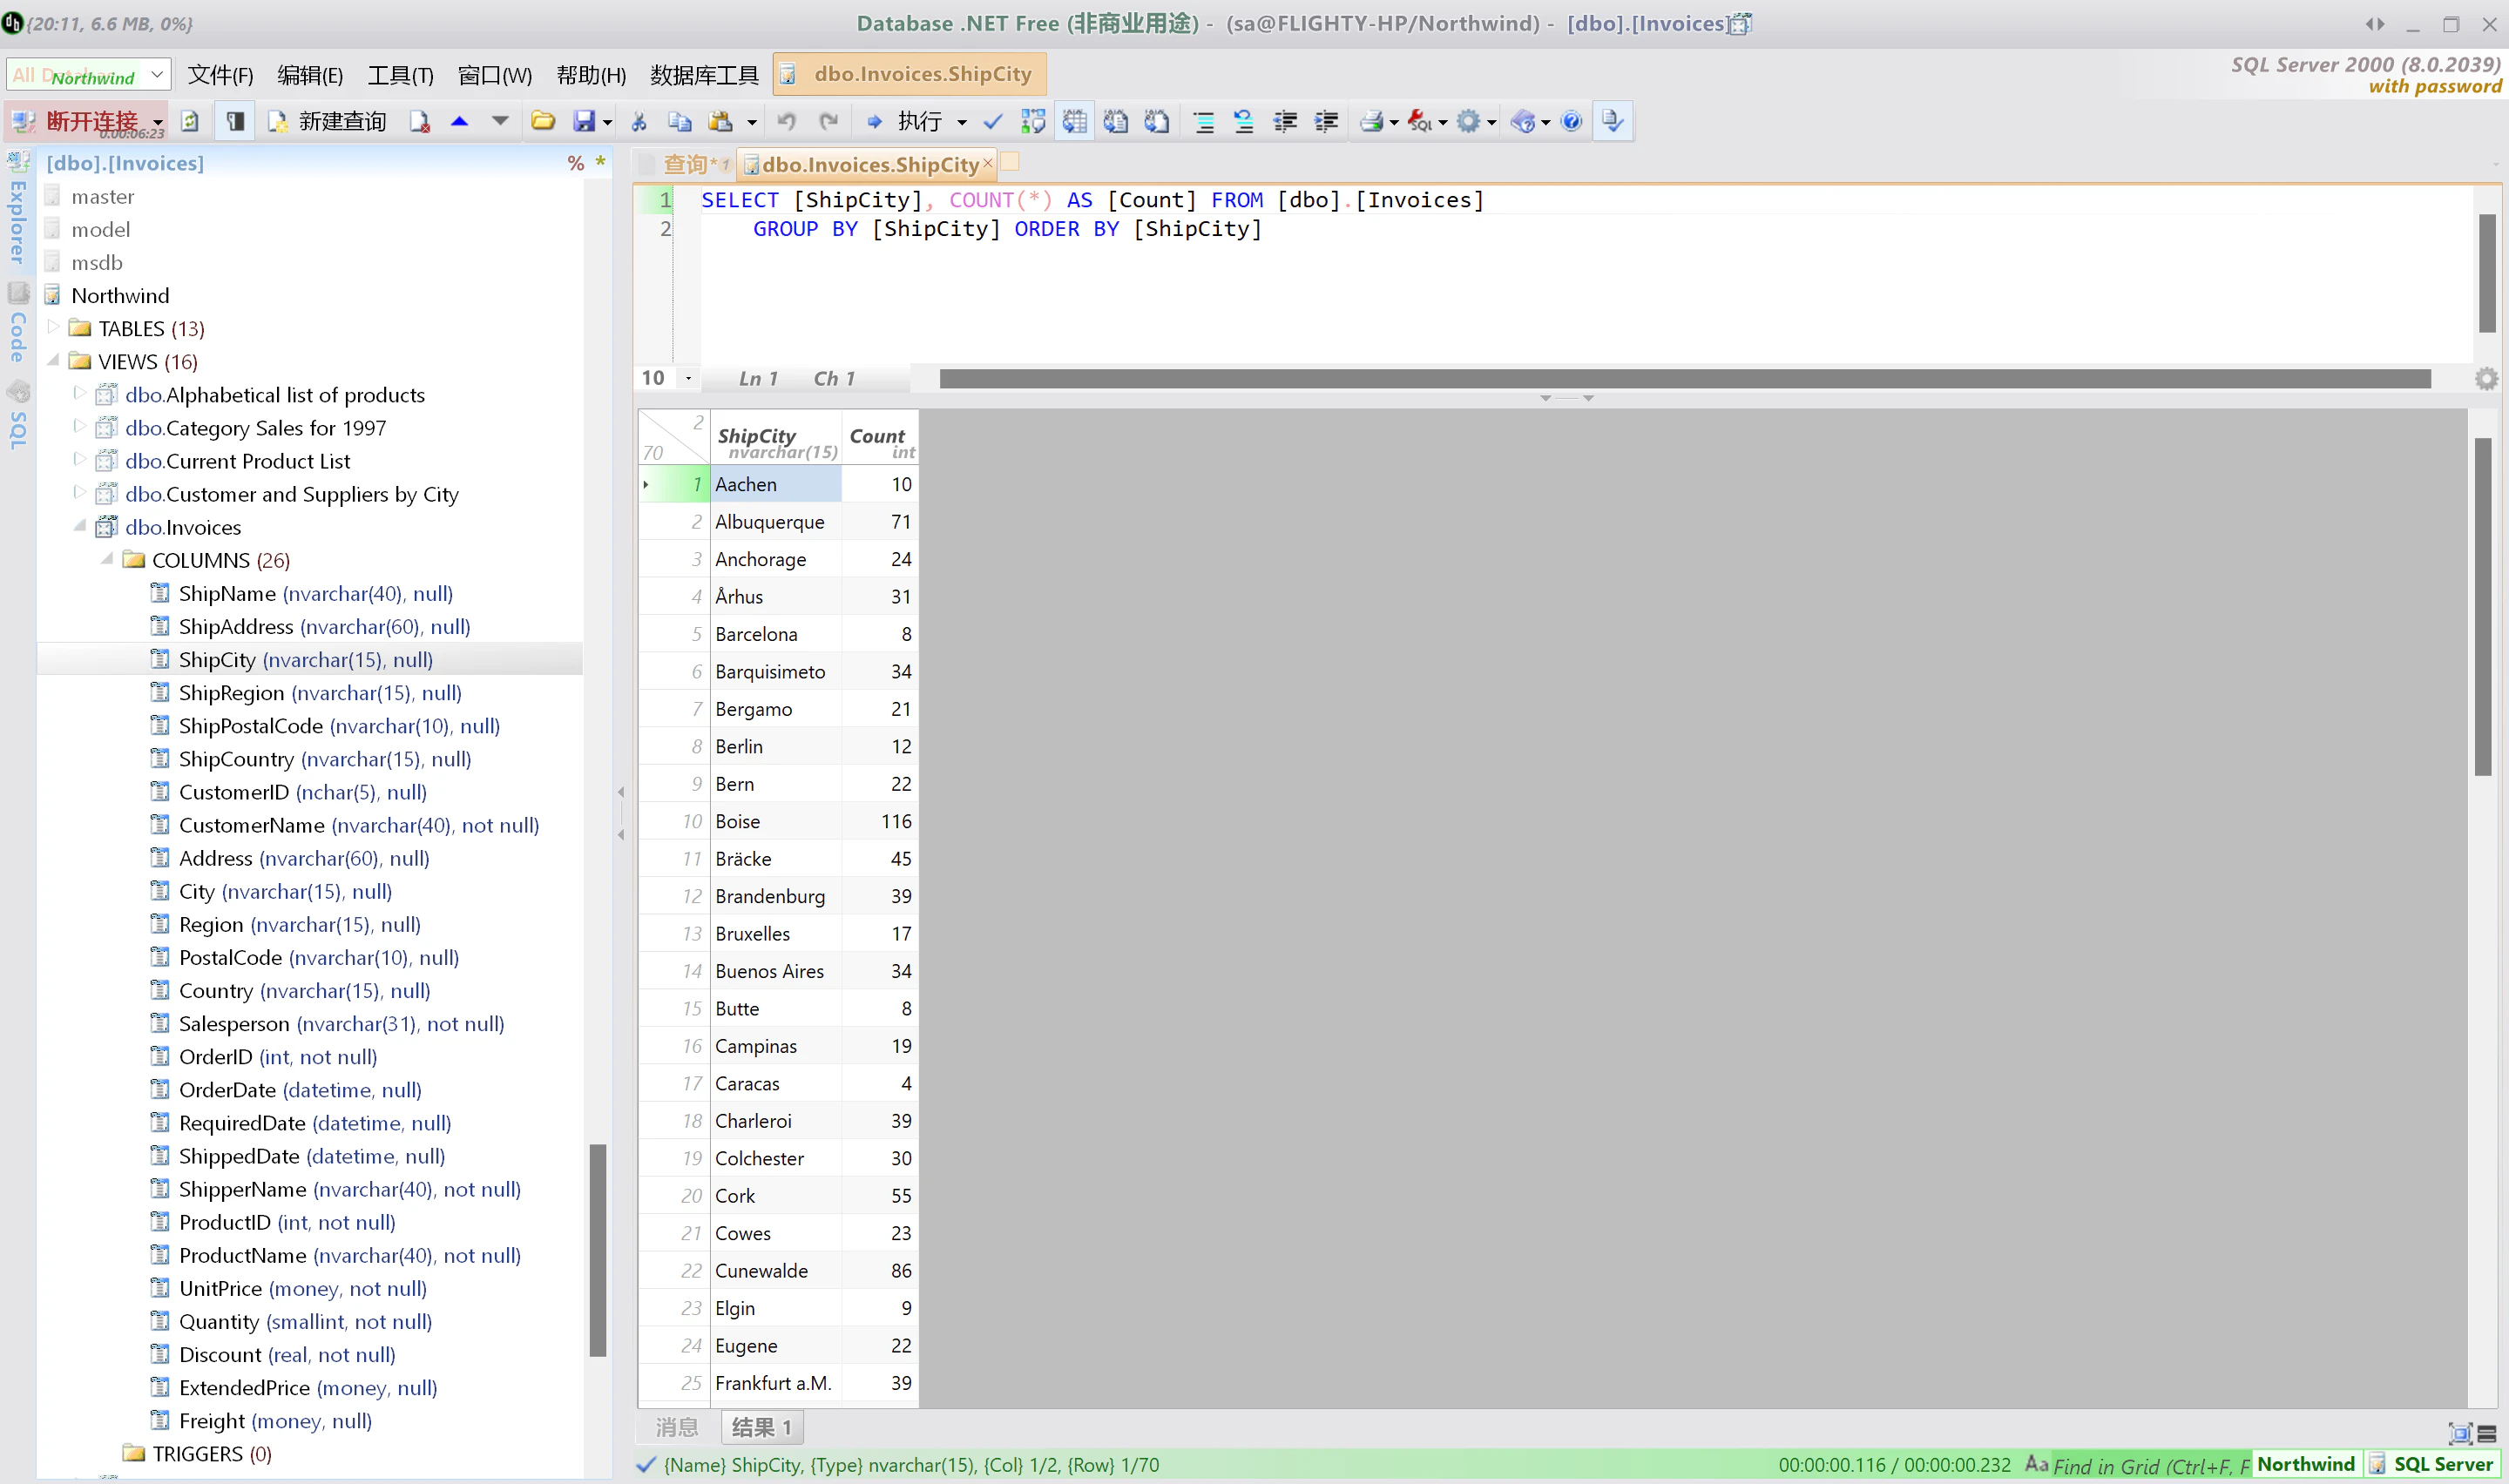Click the results grid vertical scrollbar
This screenshot has width=2509, height=1484.
[2483, 607]
